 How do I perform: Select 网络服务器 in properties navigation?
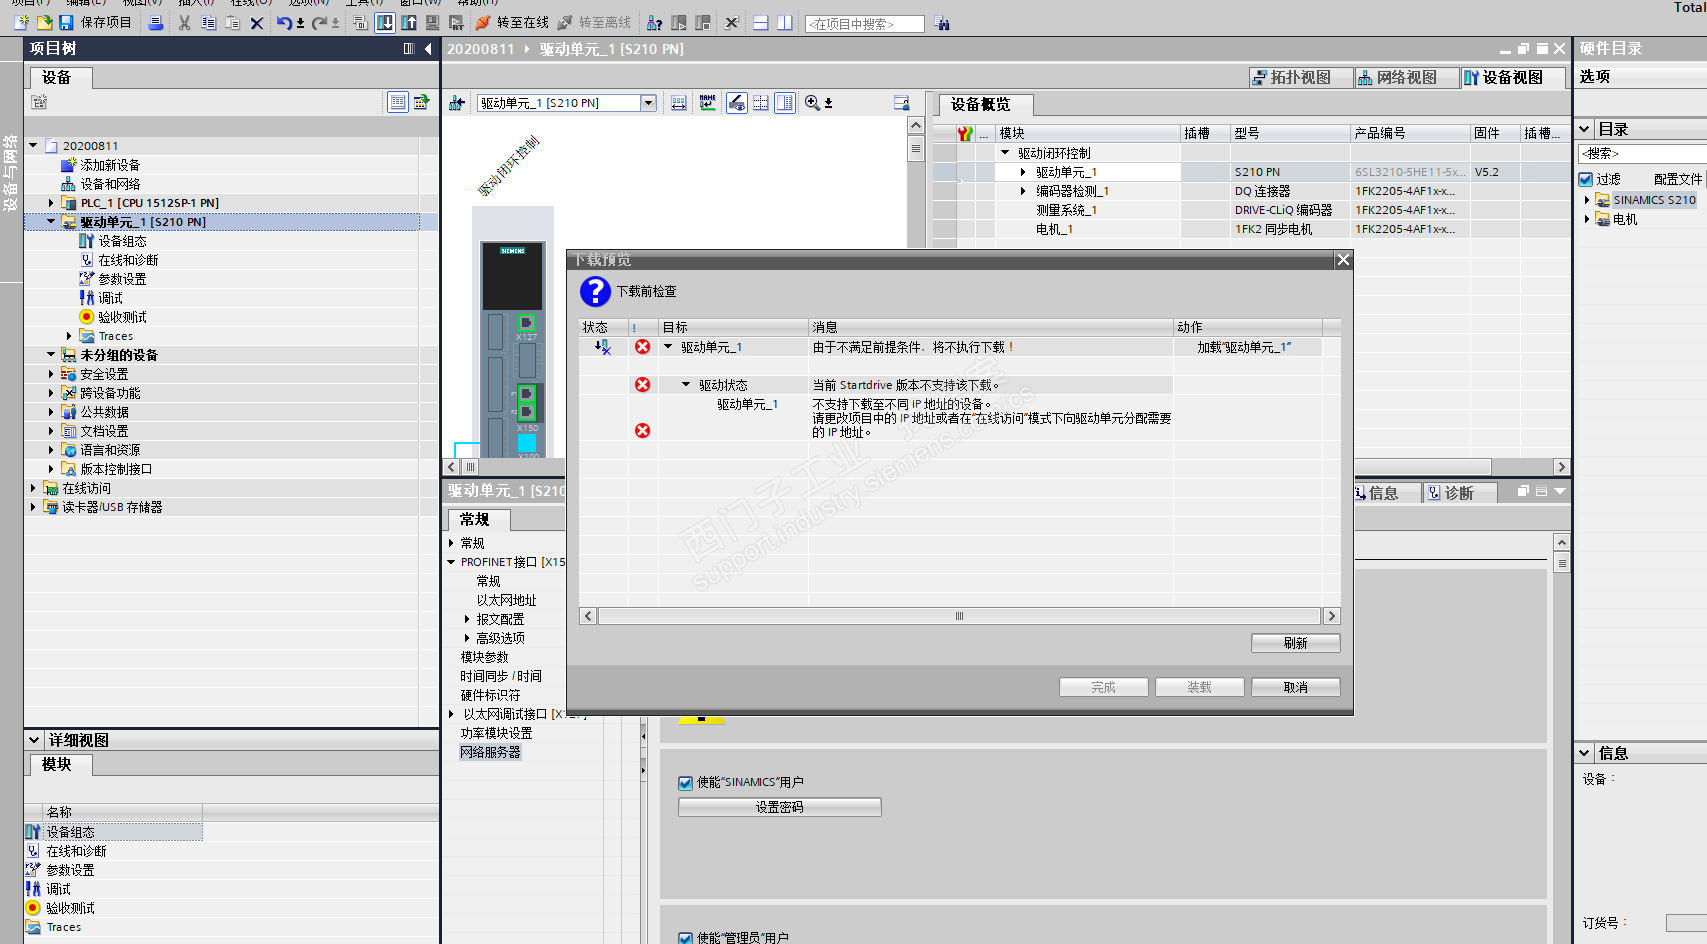pos(490,752)
